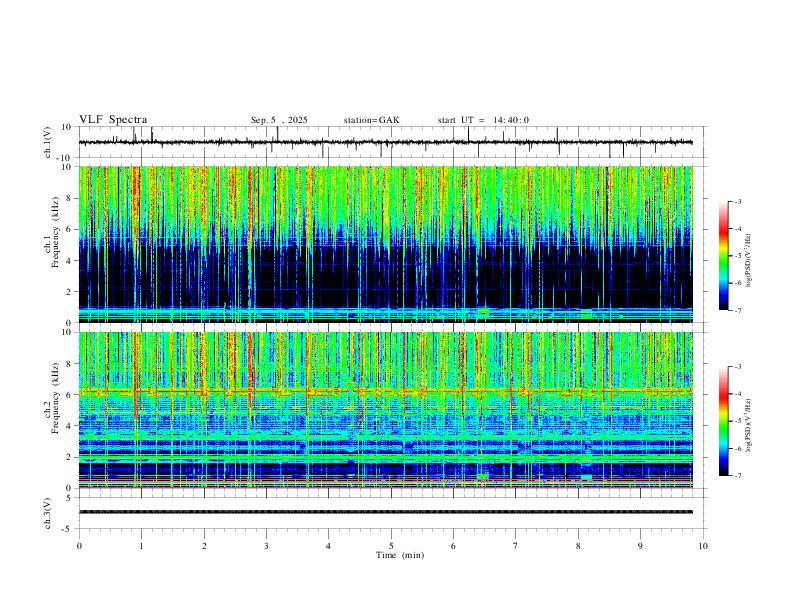Click time-axis tick label "7"

click(x=516, y=546)
